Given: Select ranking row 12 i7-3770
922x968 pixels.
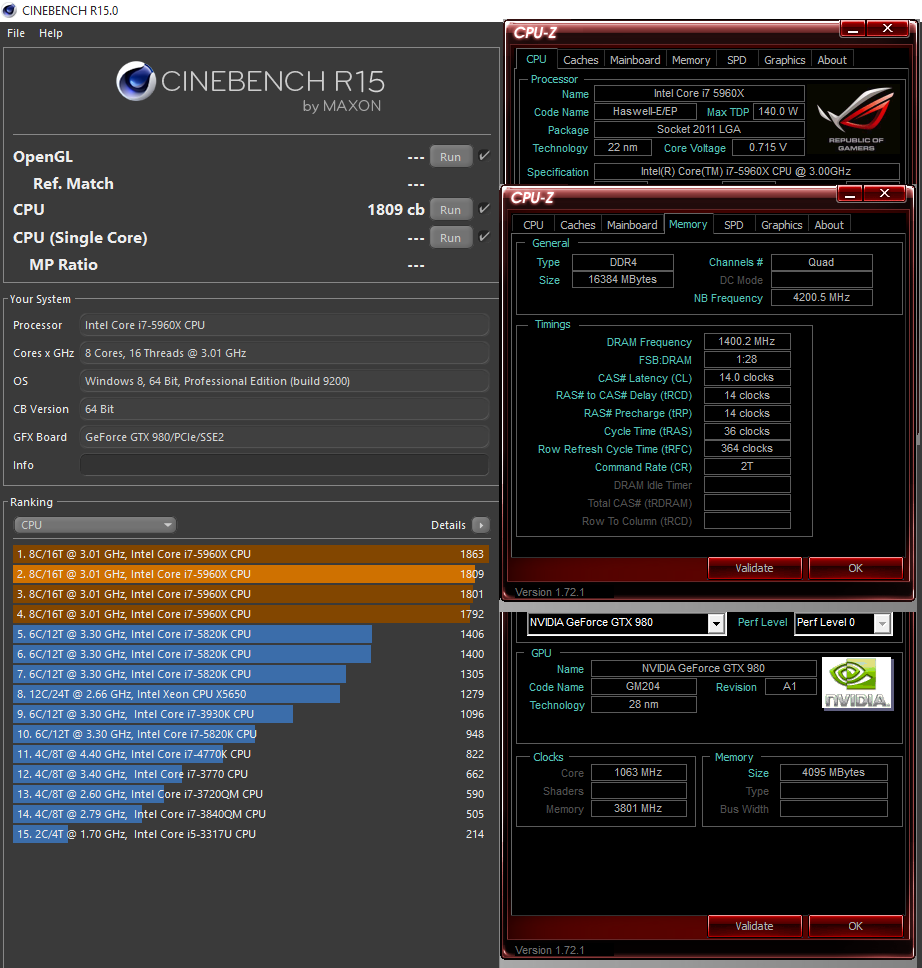Looking at the screenshot, I should pyautogui.click(x=251, y=774).
